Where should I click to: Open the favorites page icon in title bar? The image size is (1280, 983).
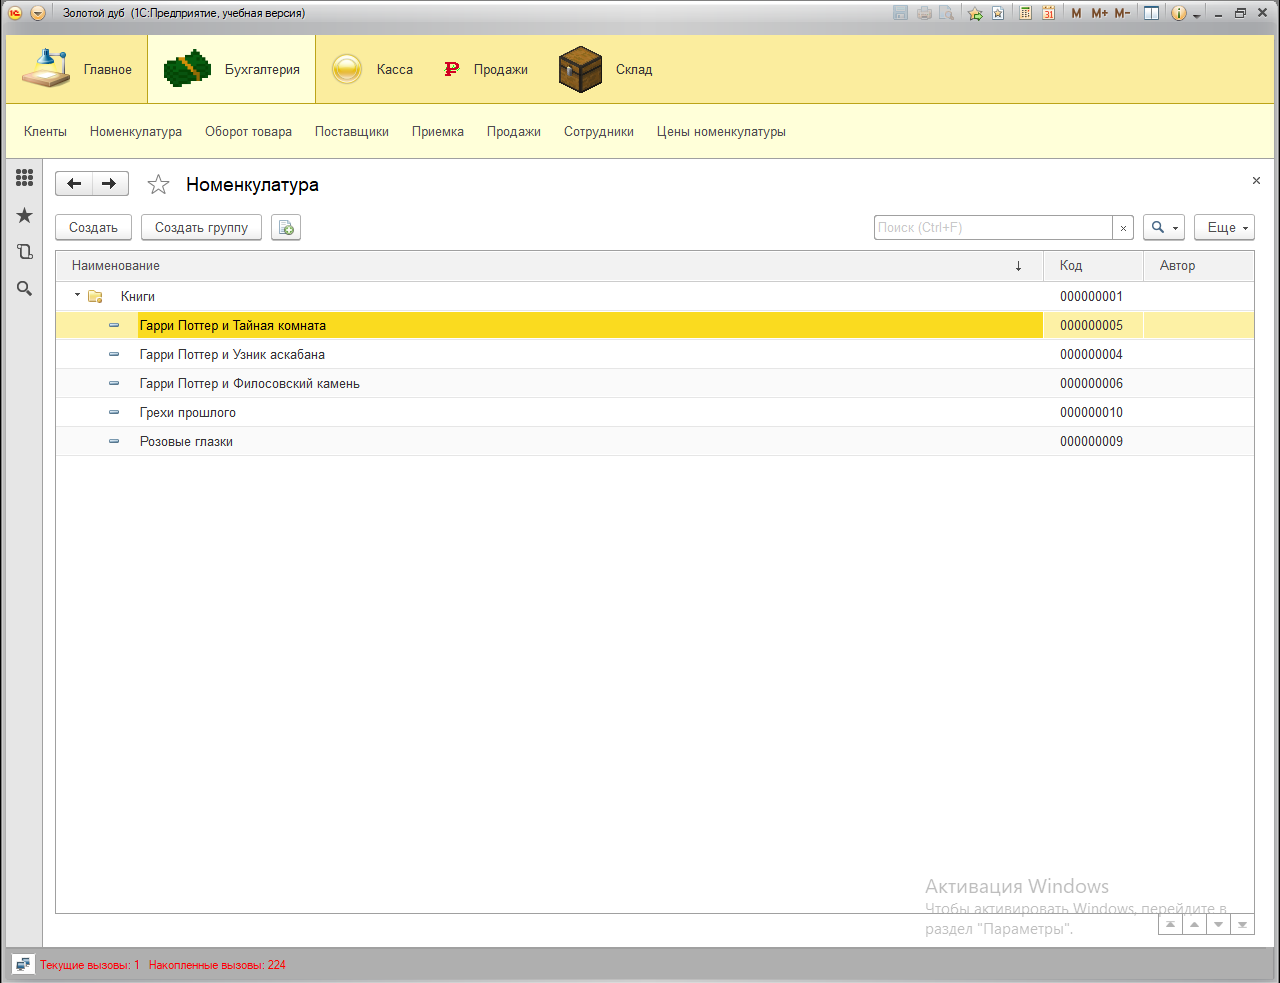click(x=998, y=13)
